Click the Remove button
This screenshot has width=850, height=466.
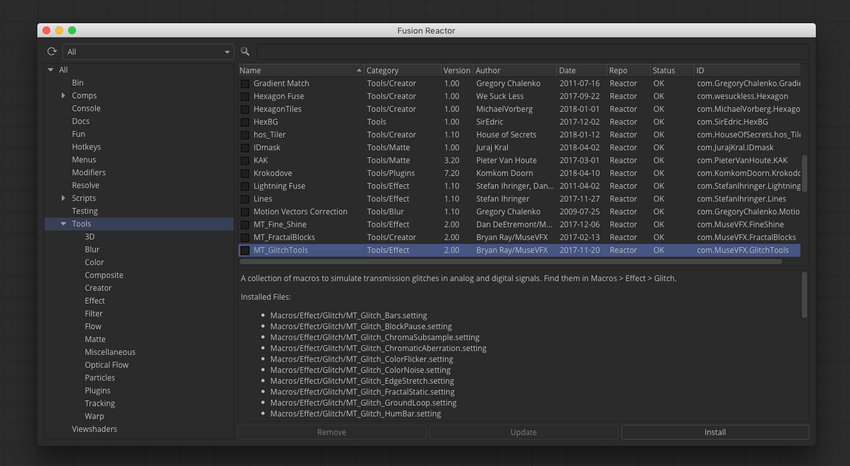332,432
